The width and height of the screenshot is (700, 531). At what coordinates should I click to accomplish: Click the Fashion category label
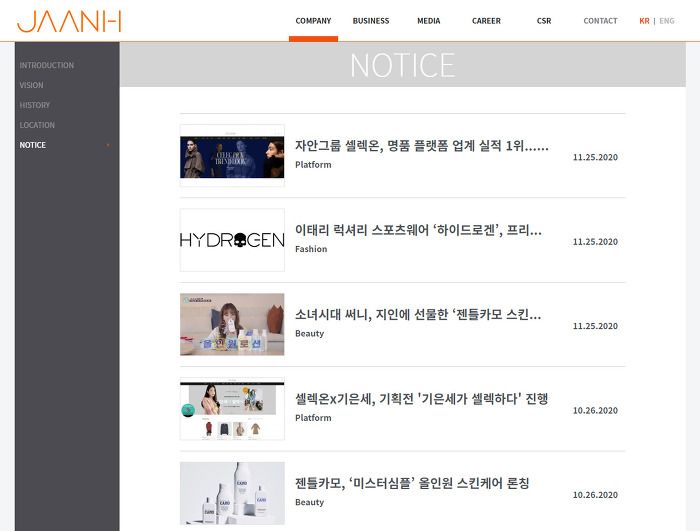[x=311, y=249]
